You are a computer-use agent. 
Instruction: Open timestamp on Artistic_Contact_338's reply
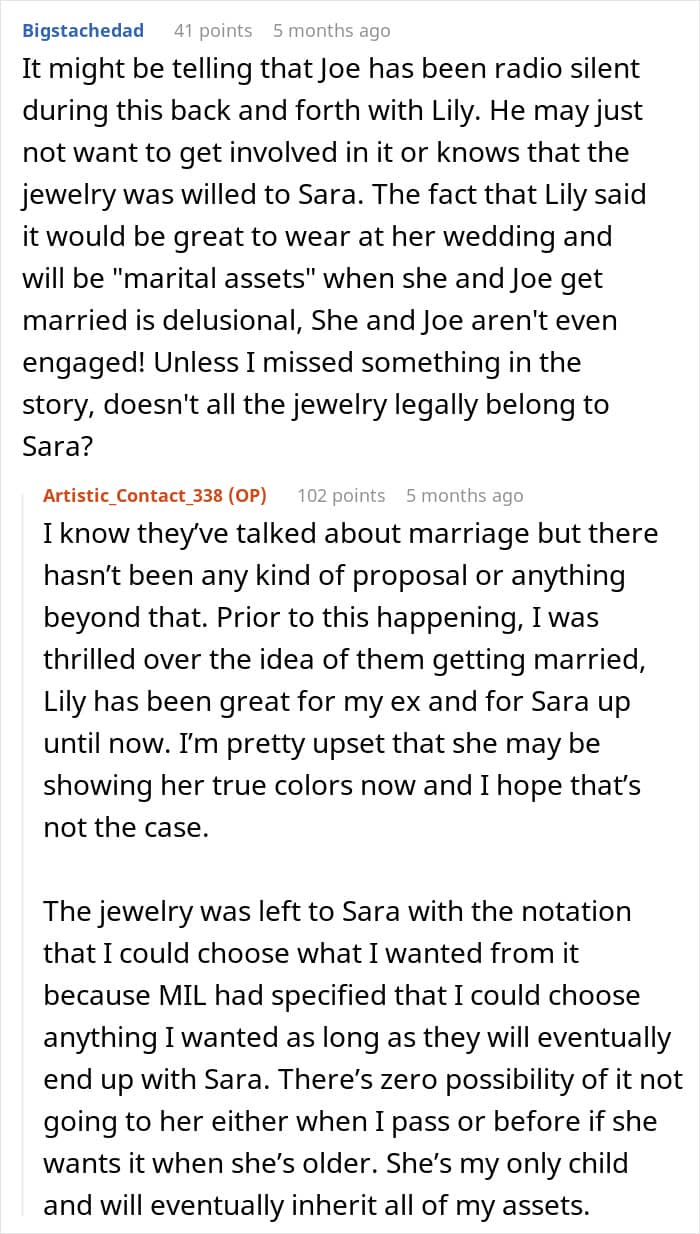[x=464, y=495]
